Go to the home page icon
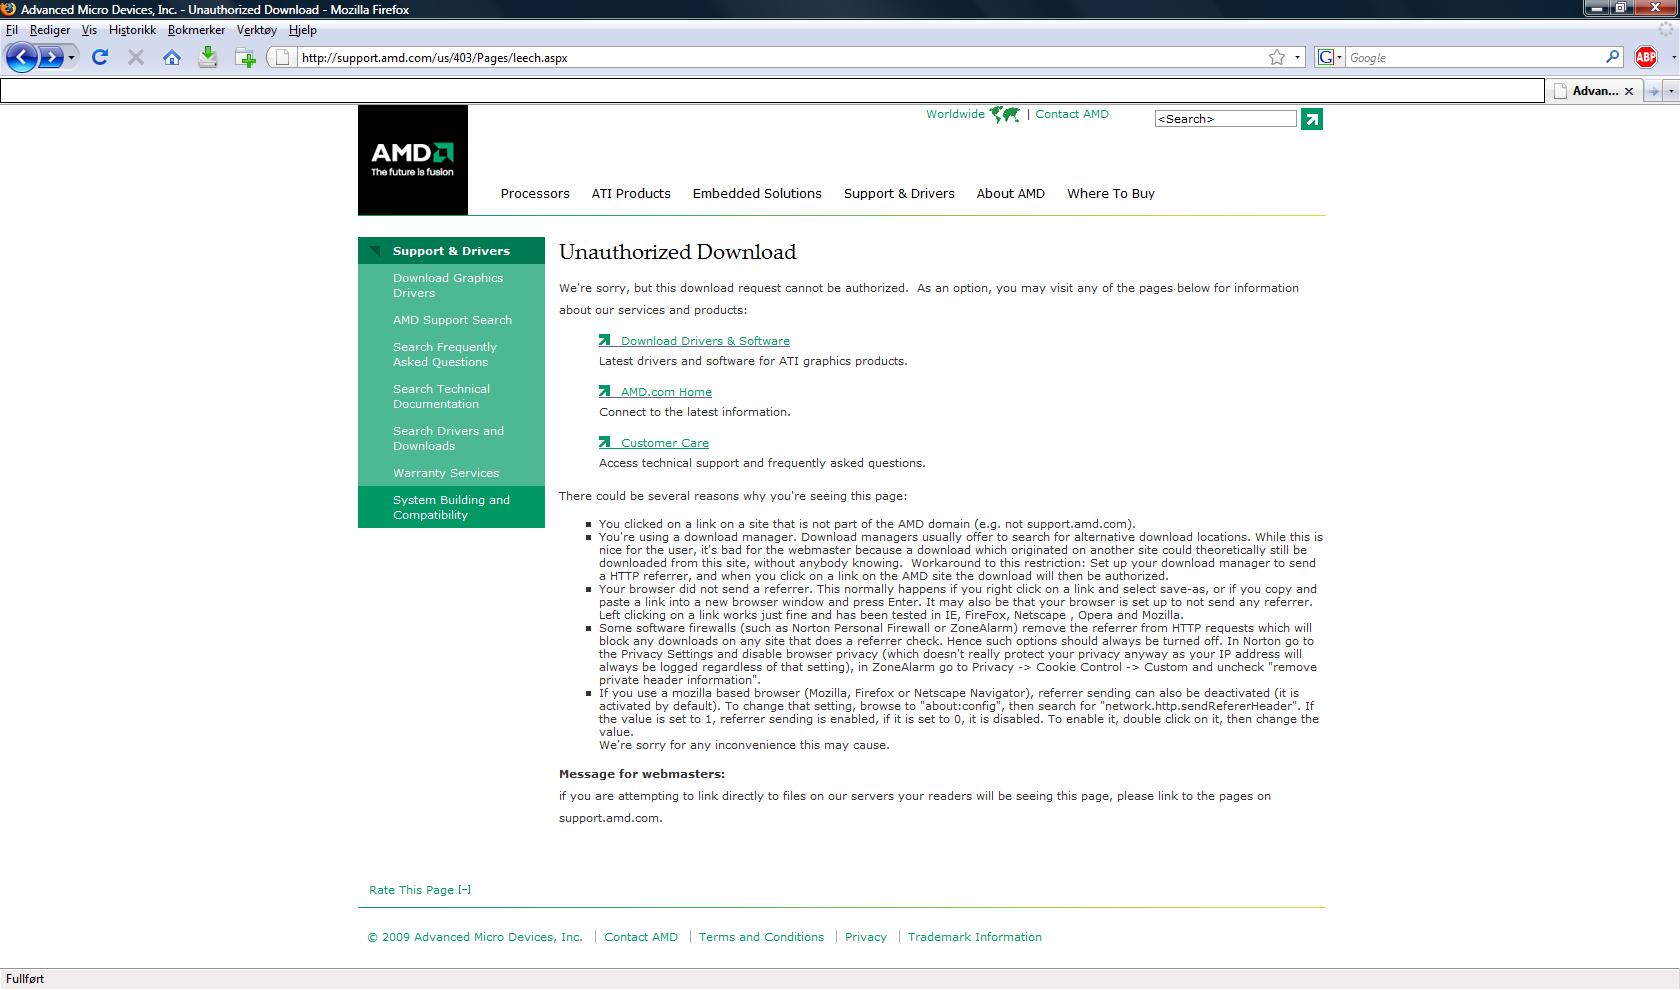1680x990 pixels. (172, 57)
